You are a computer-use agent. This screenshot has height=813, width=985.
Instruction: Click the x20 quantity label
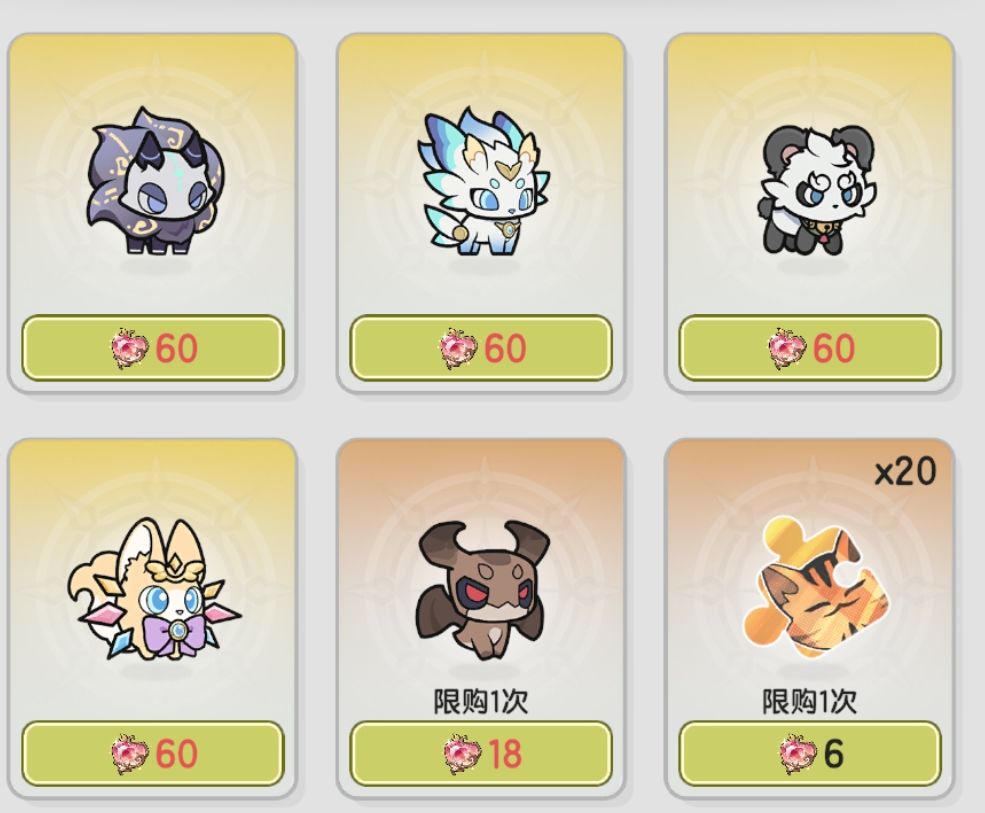point(905,471)
